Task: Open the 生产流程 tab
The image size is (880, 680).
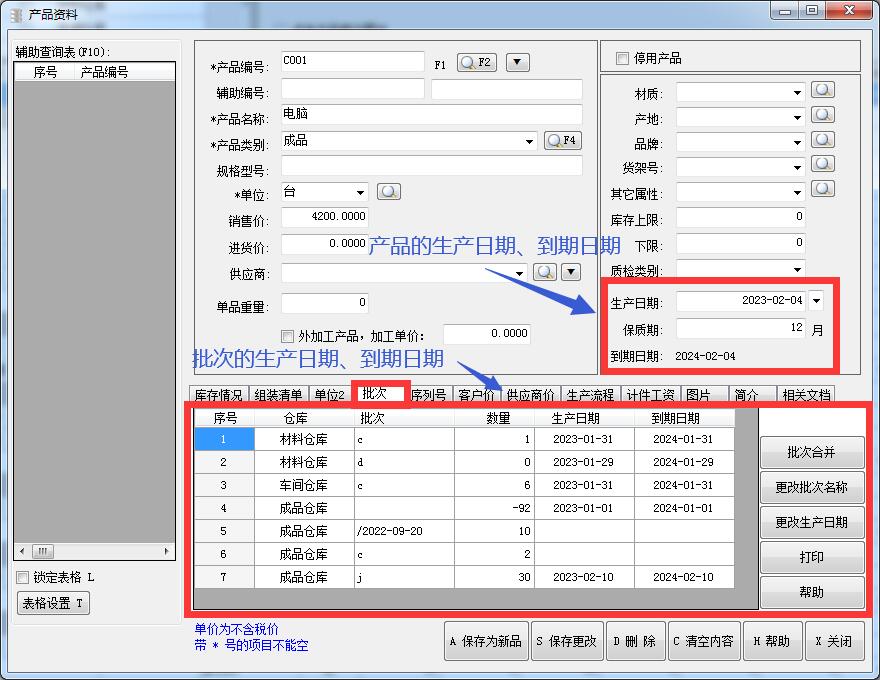Action: pyautogui.click(x=589, y=395)
